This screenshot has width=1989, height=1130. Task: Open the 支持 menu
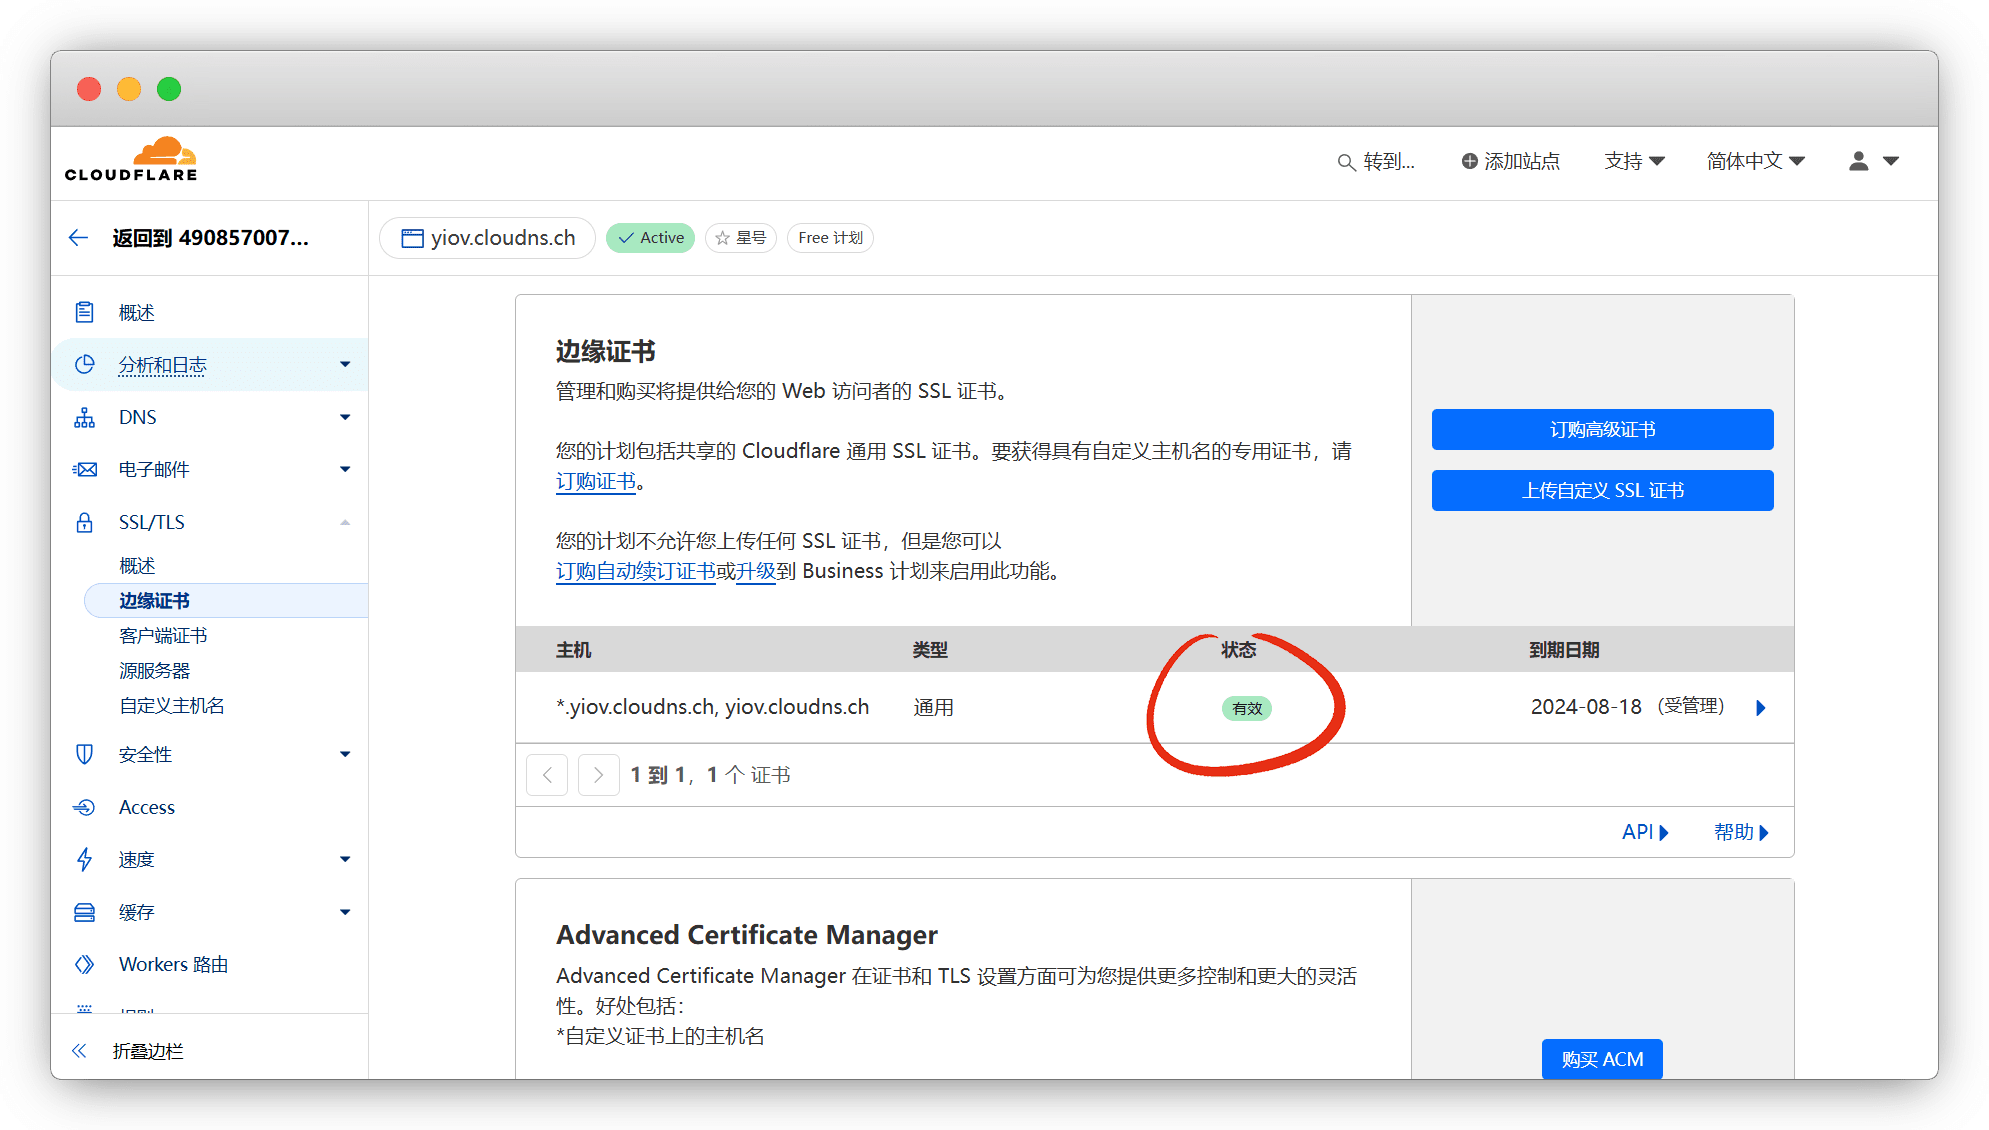1634,161
